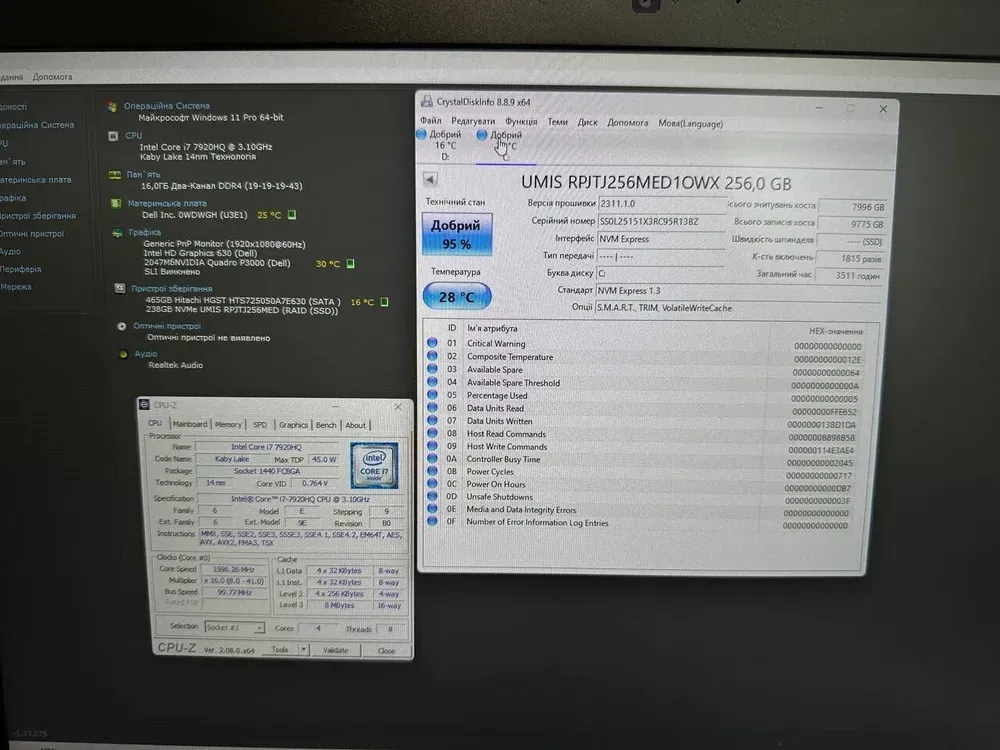Switch to the Mainboard tab in CPU-Z

[190, 425]
